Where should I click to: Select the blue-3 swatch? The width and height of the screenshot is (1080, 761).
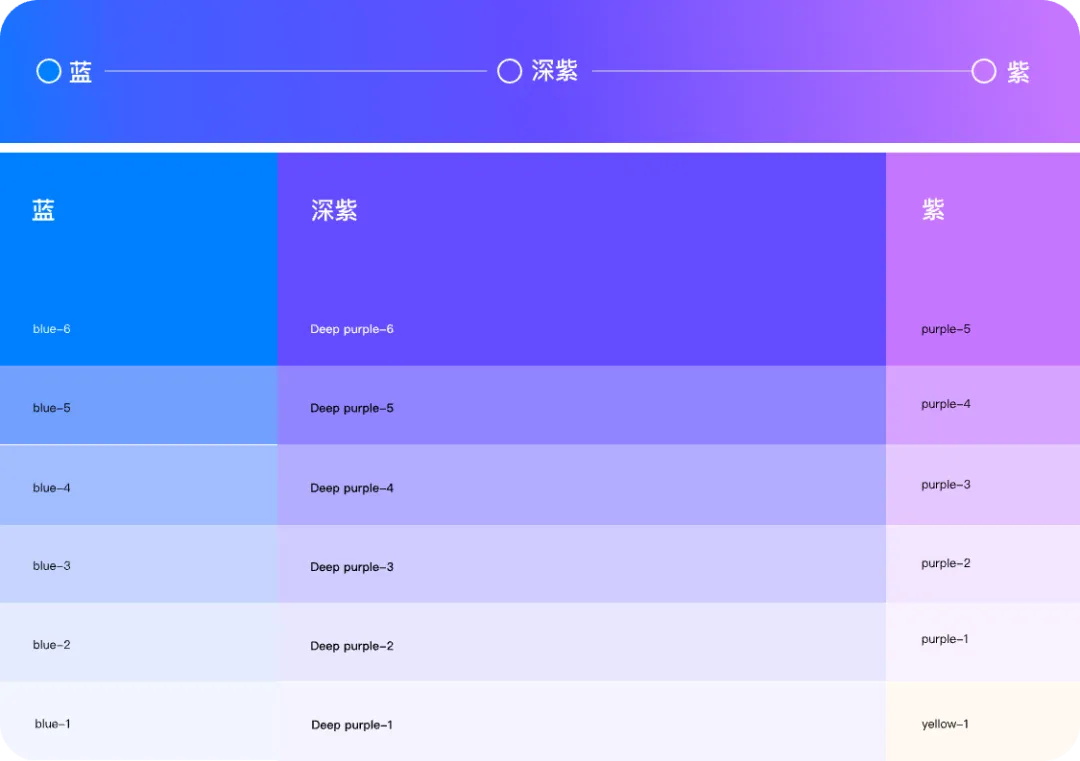click(x=138, y=564)
